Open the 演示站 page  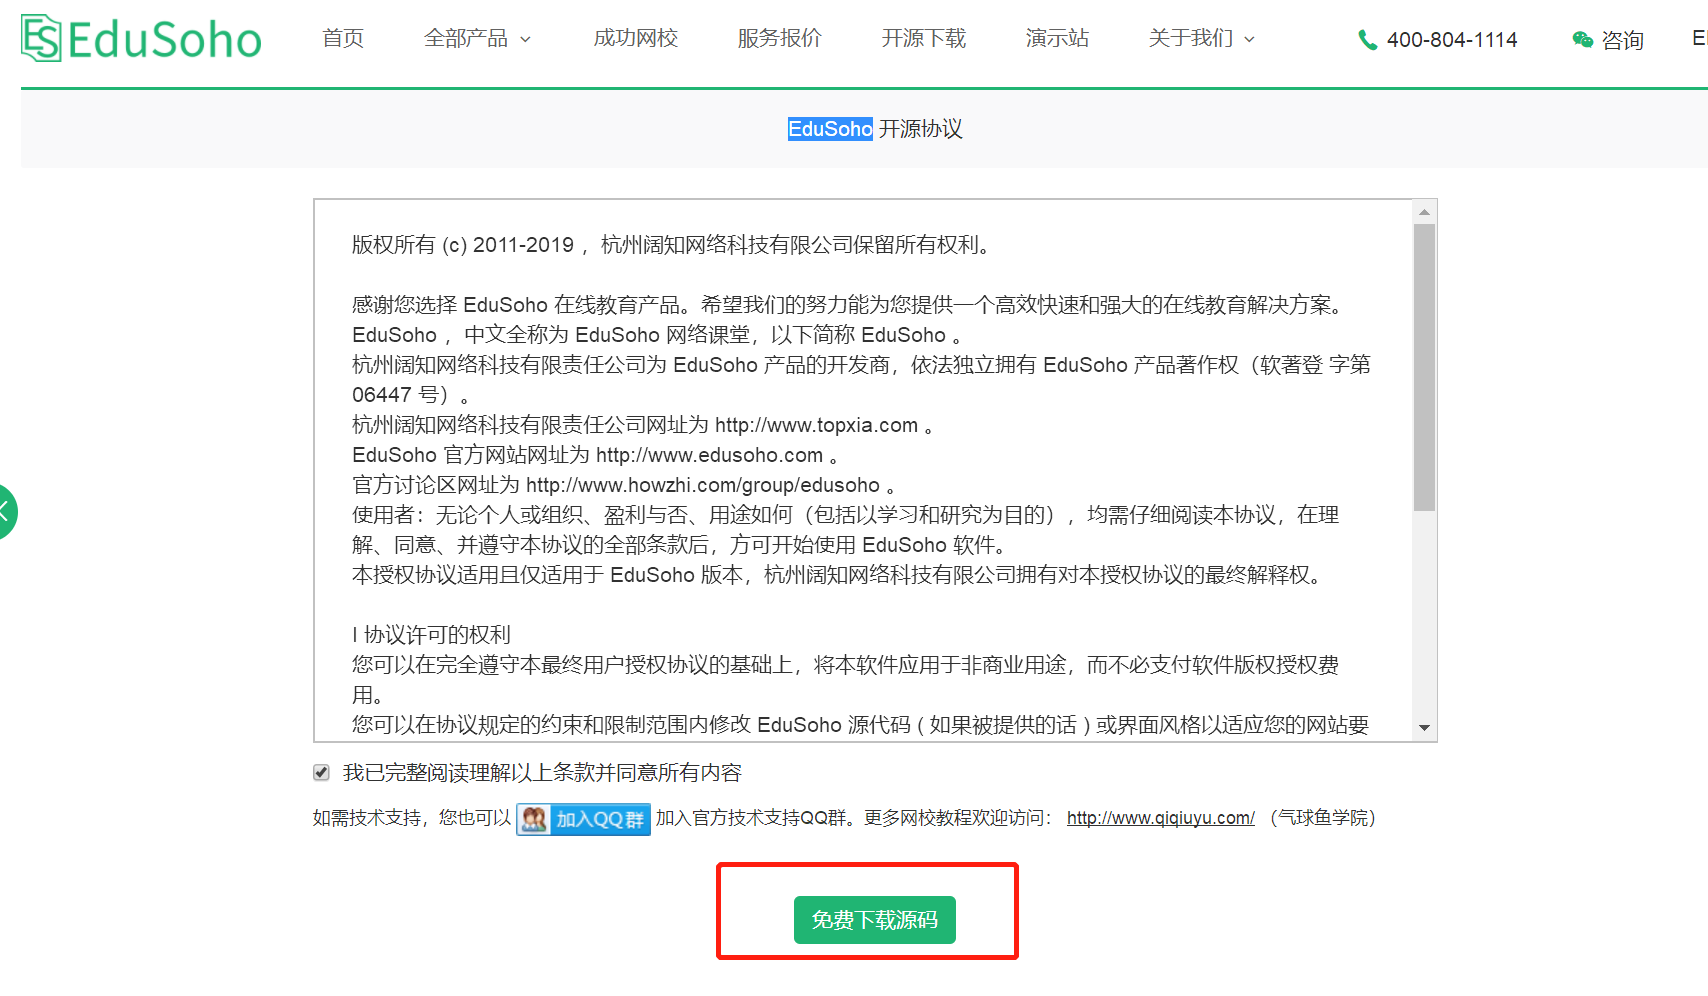coord(1057,38)
